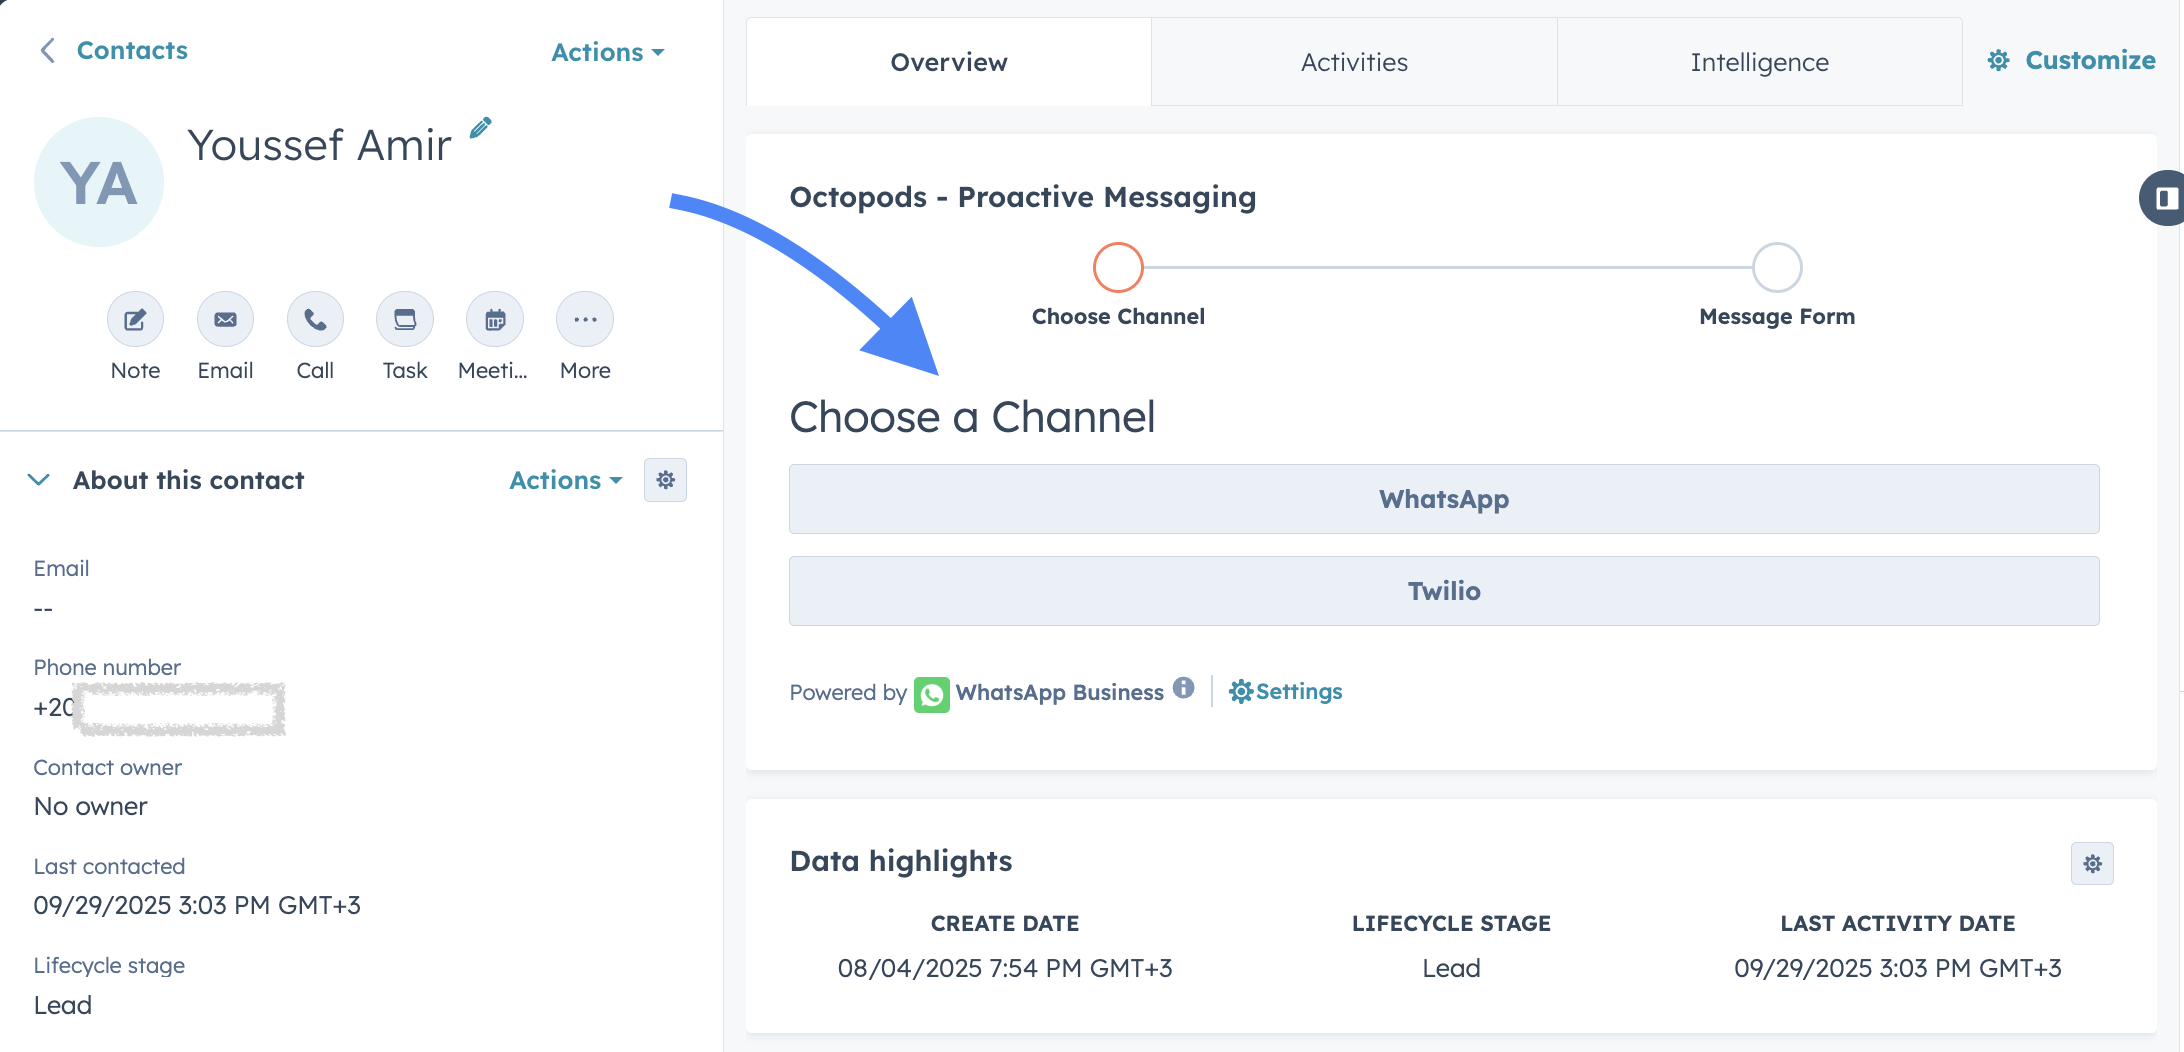2184x1052 pixels.
Task: Start a call with phone icon
Action: (x=315, y=320)
